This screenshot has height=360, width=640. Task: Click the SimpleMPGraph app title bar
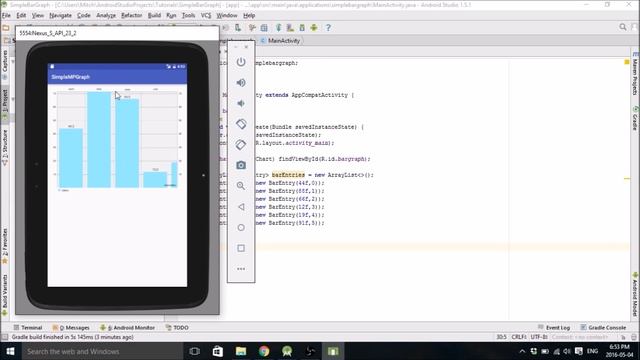click(117, 77)
